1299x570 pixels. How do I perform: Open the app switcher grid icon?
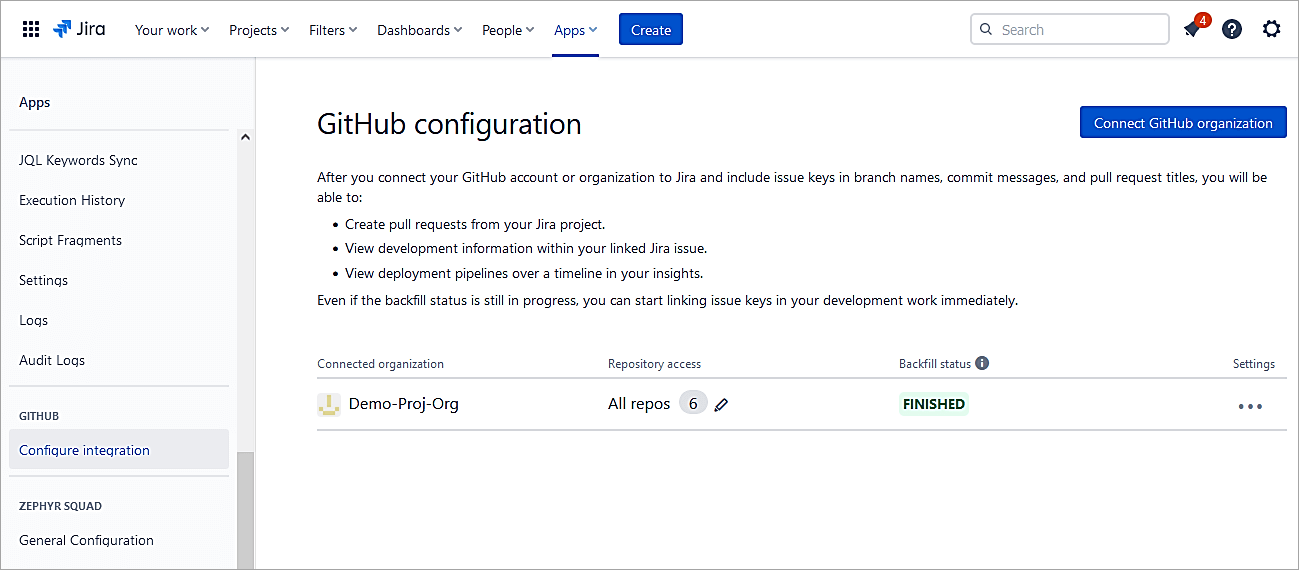(31, 30)
